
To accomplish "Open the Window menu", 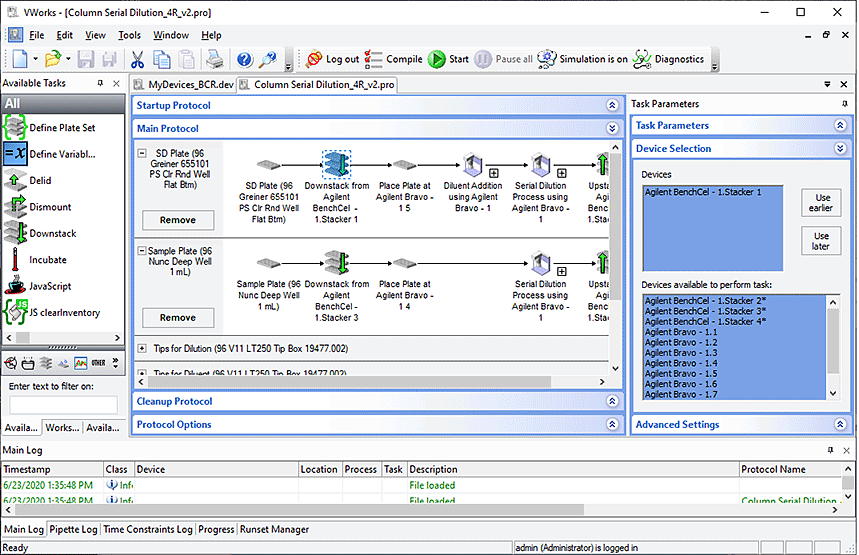I will 171,35.
